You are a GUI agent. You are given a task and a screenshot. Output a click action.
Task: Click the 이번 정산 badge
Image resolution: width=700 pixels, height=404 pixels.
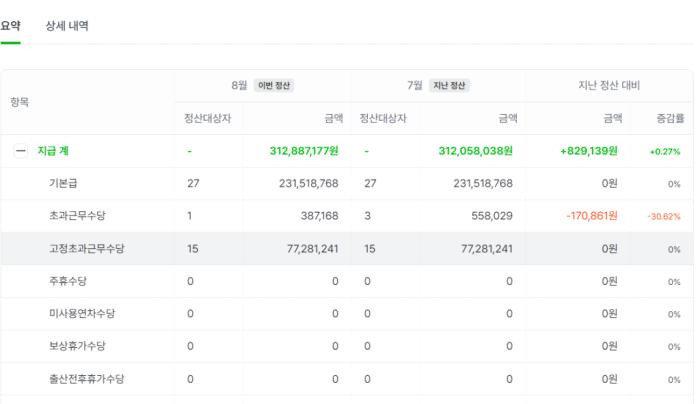274,85
